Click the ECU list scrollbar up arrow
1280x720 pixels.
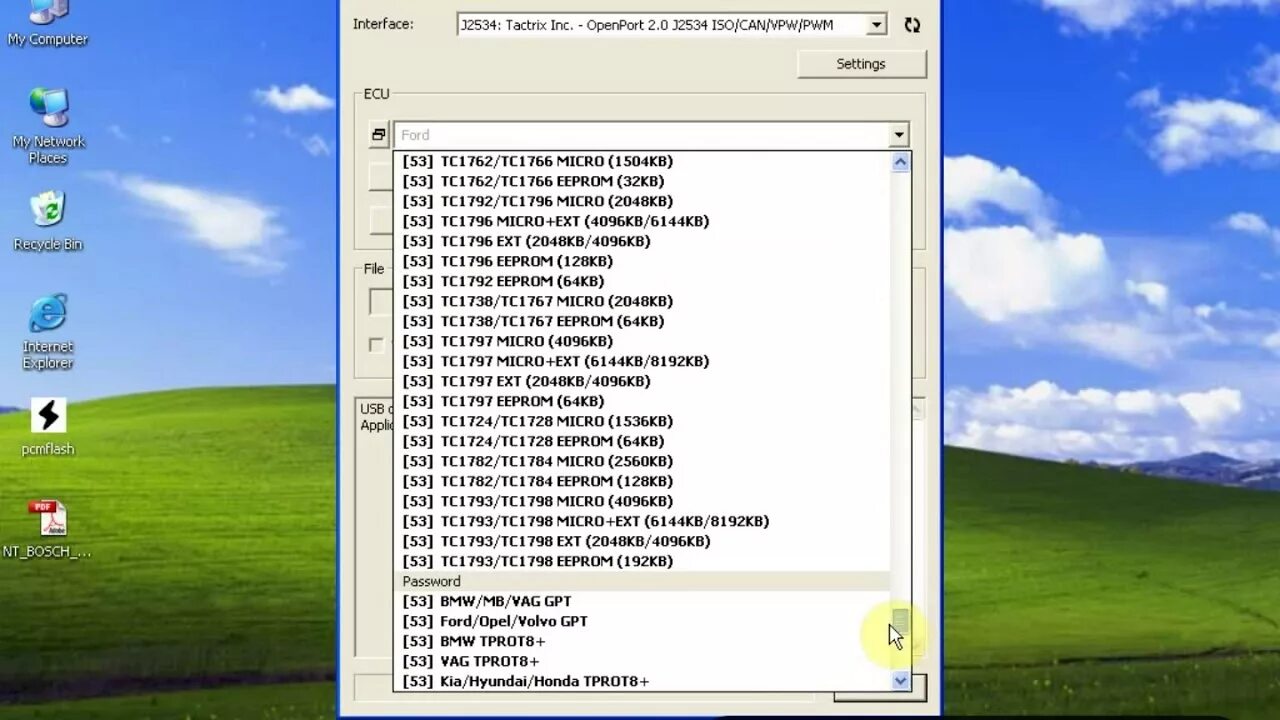click(x=900, y=161)
